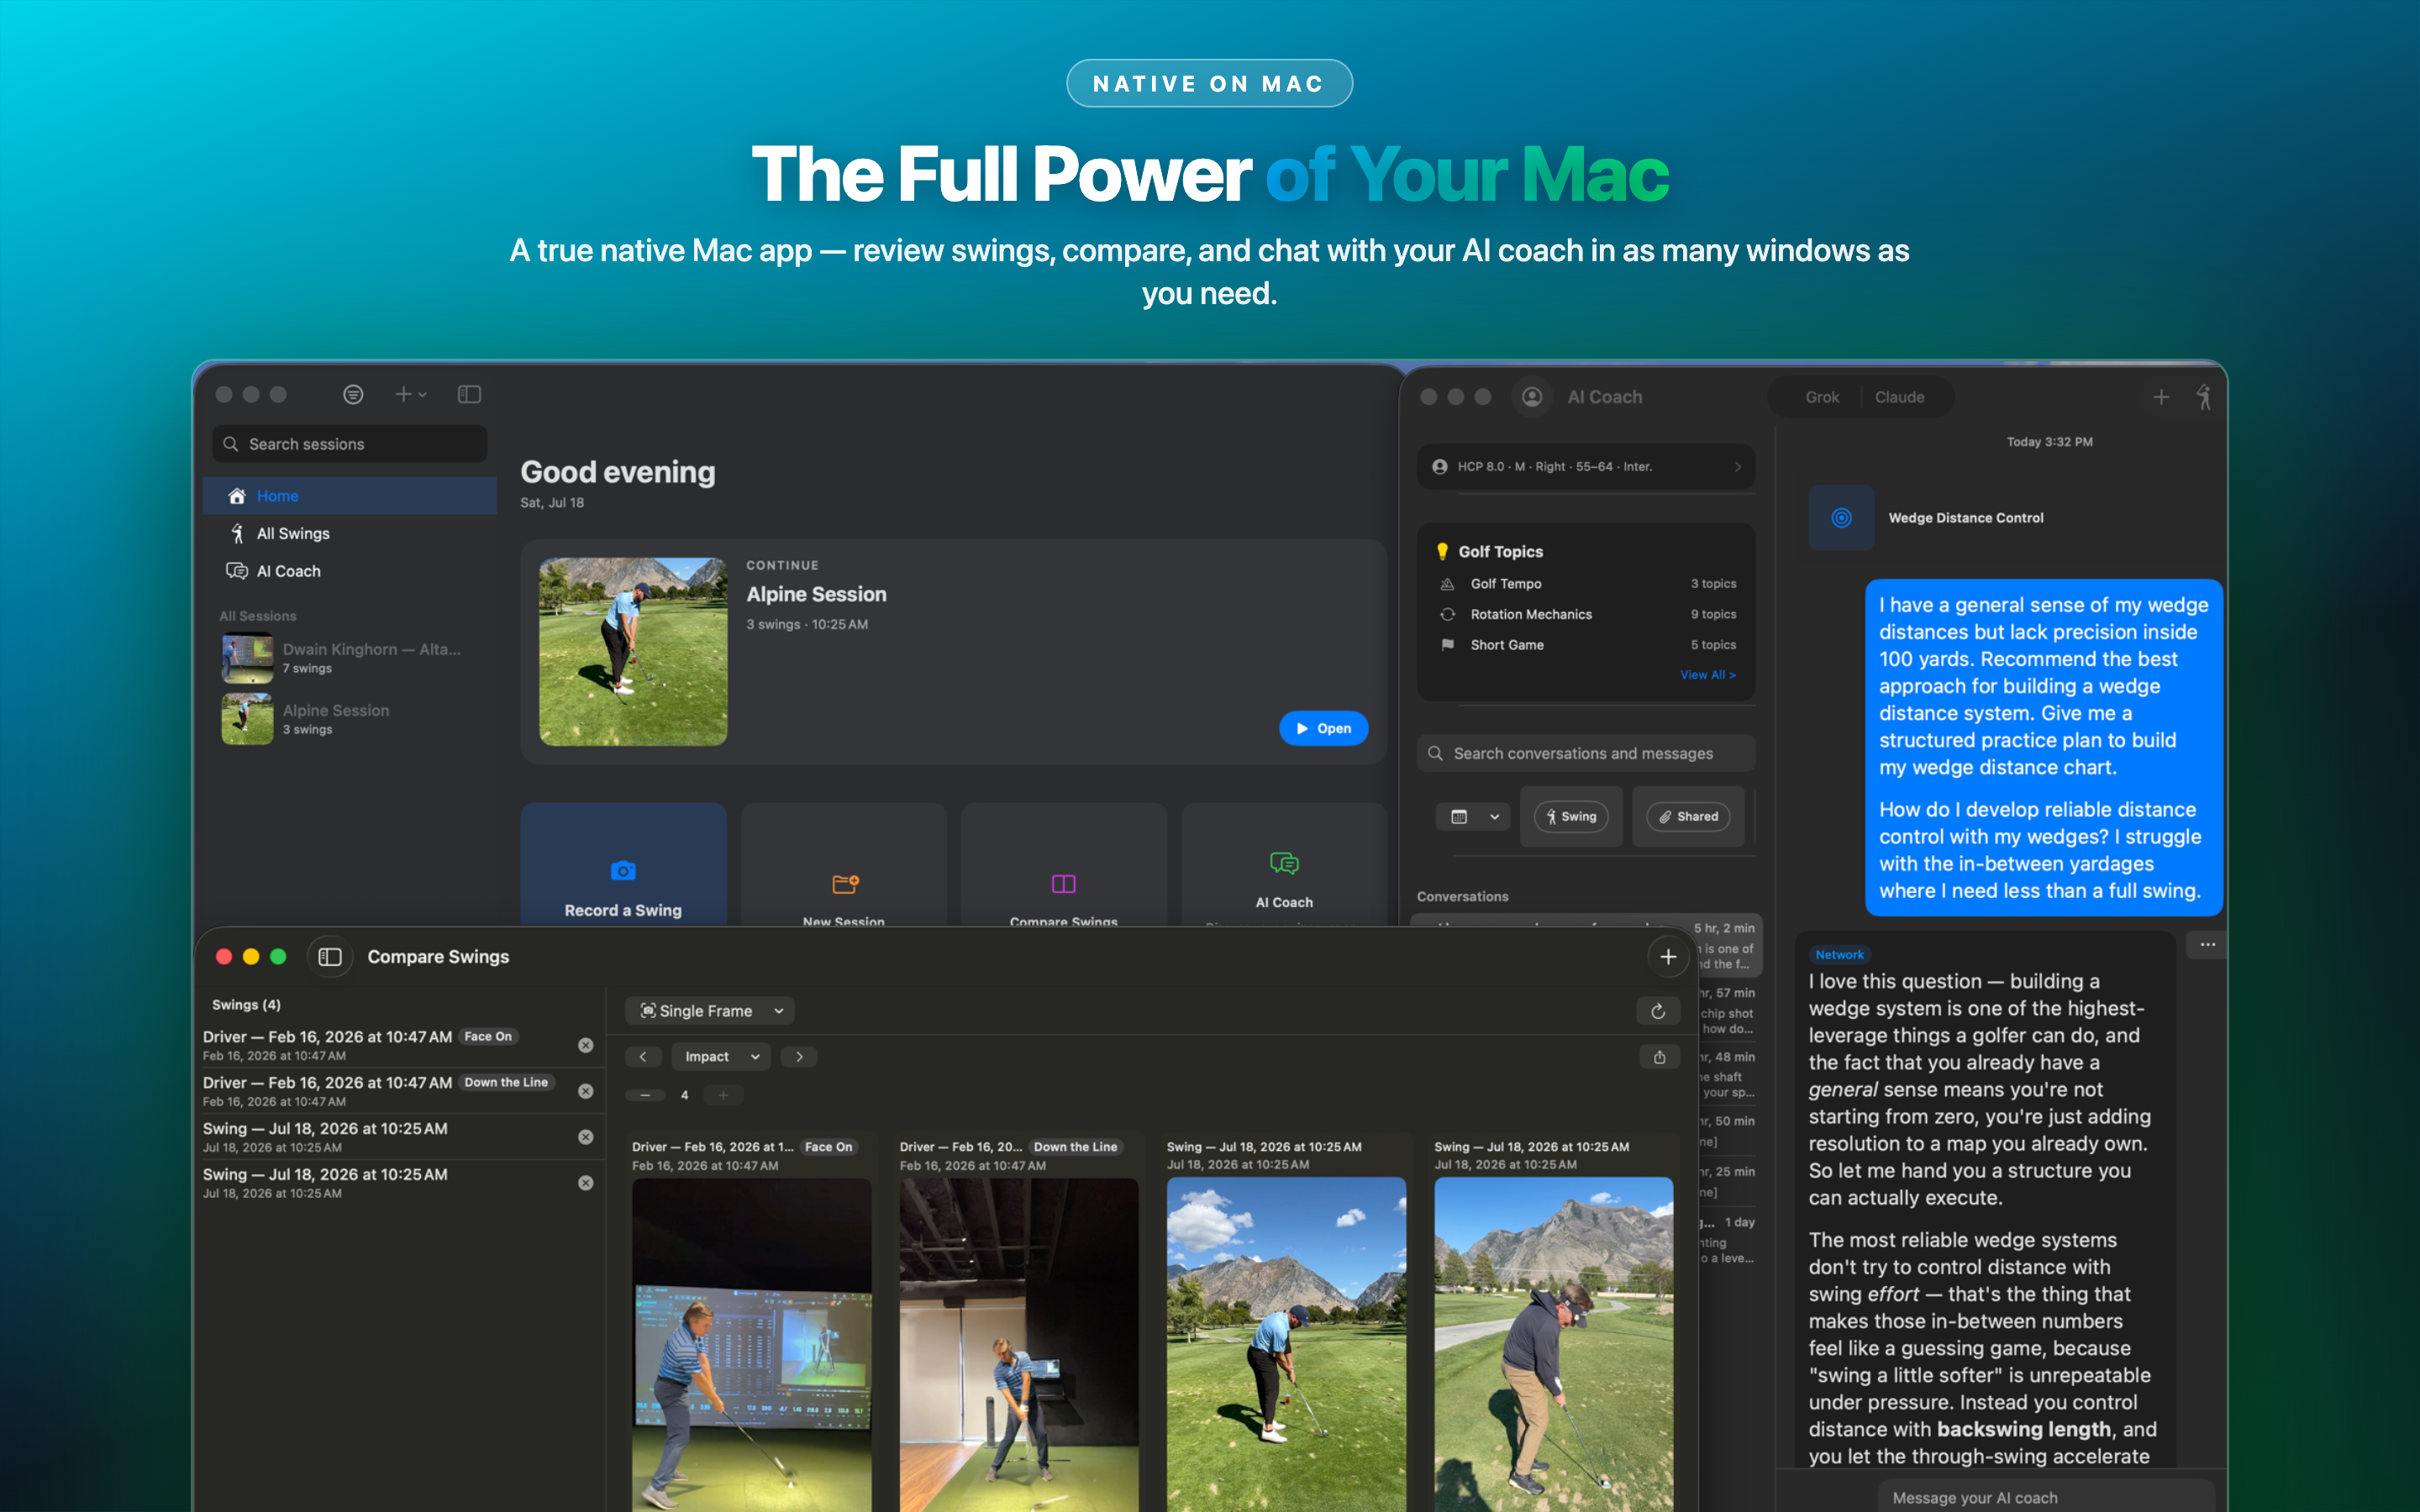
Task: Select AI Coach in the sidebar
Action: [350, 571]
